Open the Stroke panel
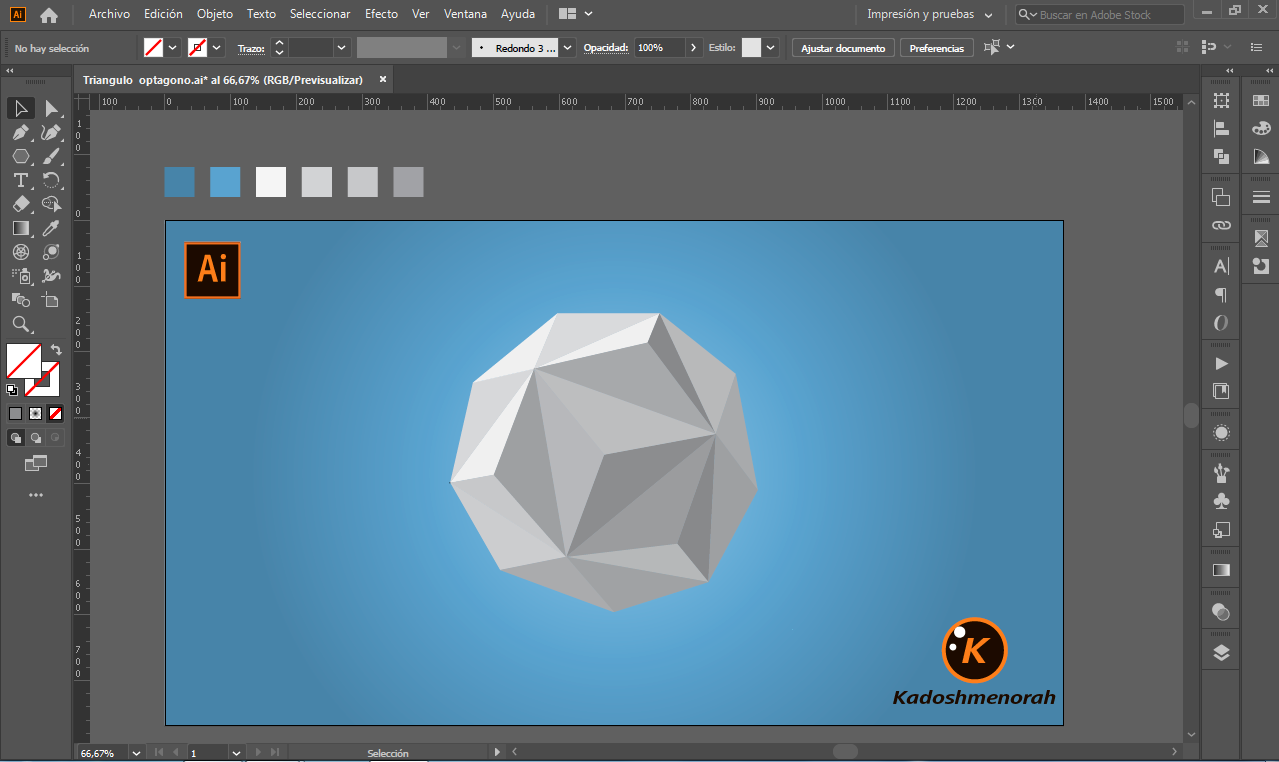The width and height of the screenshot is (1279, 762). click(x=1261, y=197)
